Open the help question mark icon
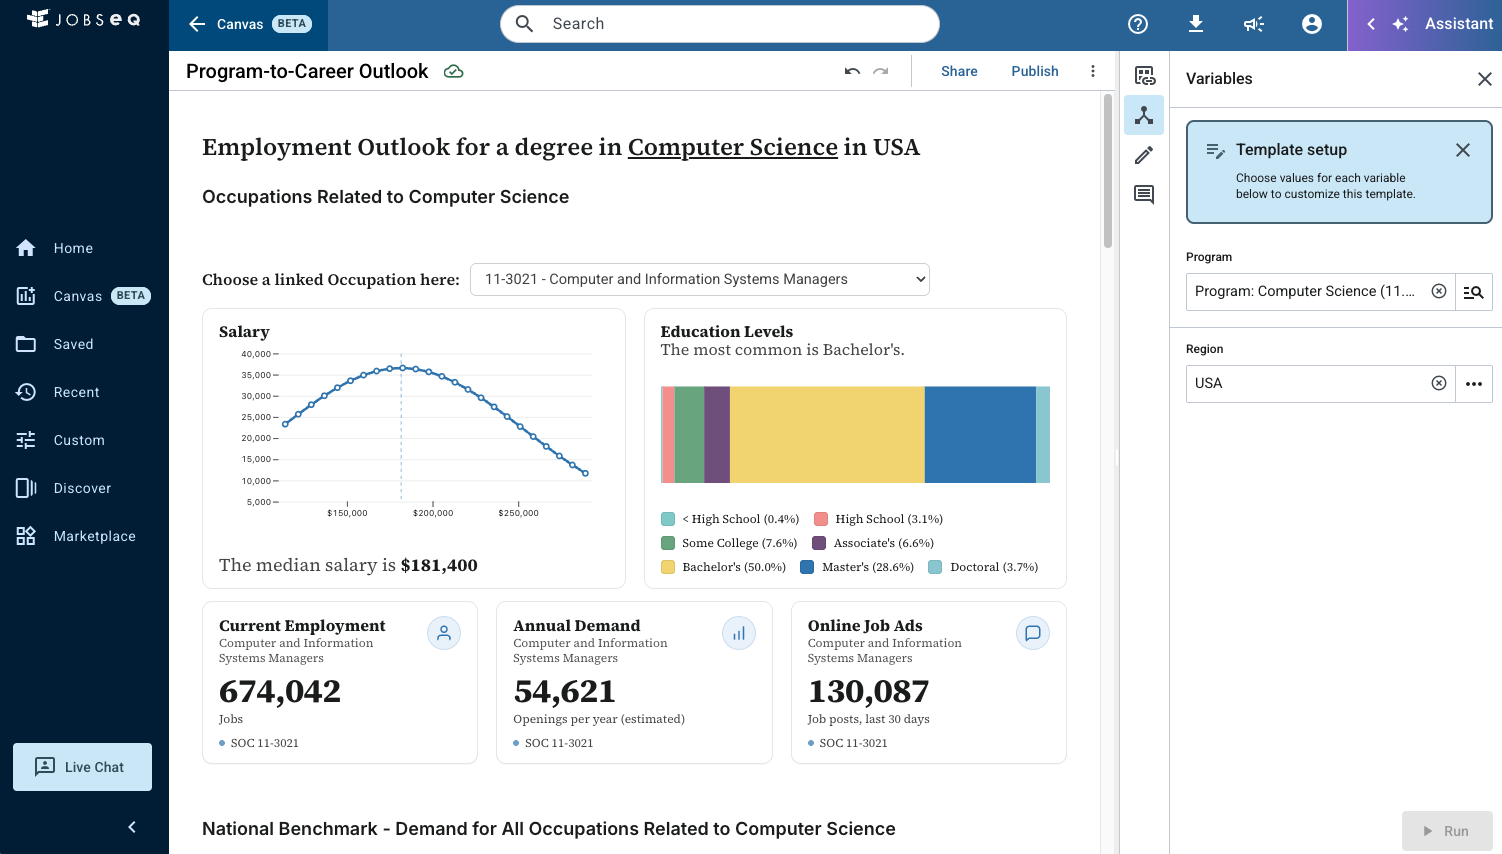 (1138, 24)
